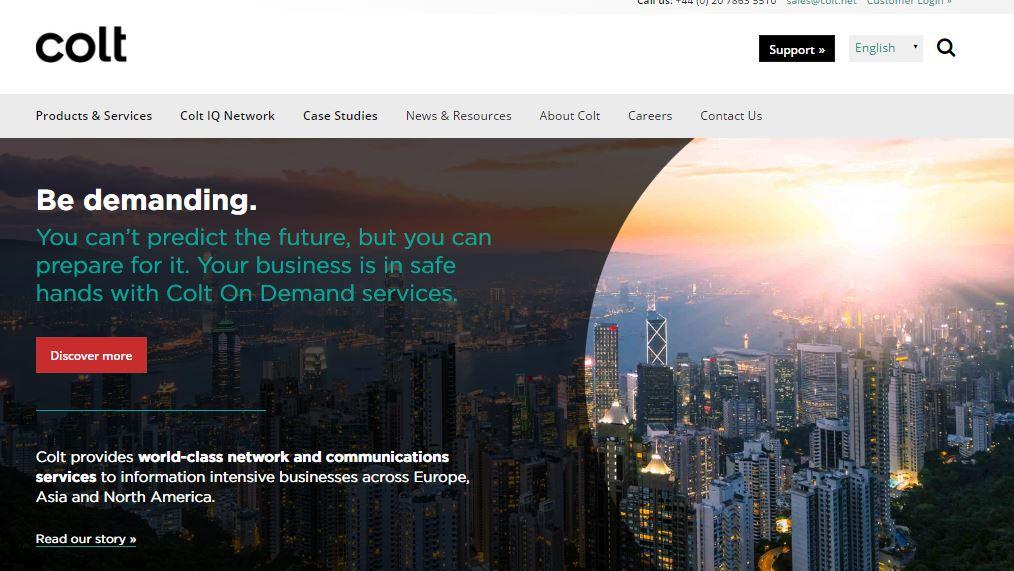Click the Customer Login link
This screenshot has width=1014, height=571.
click(x=909, y=3)
